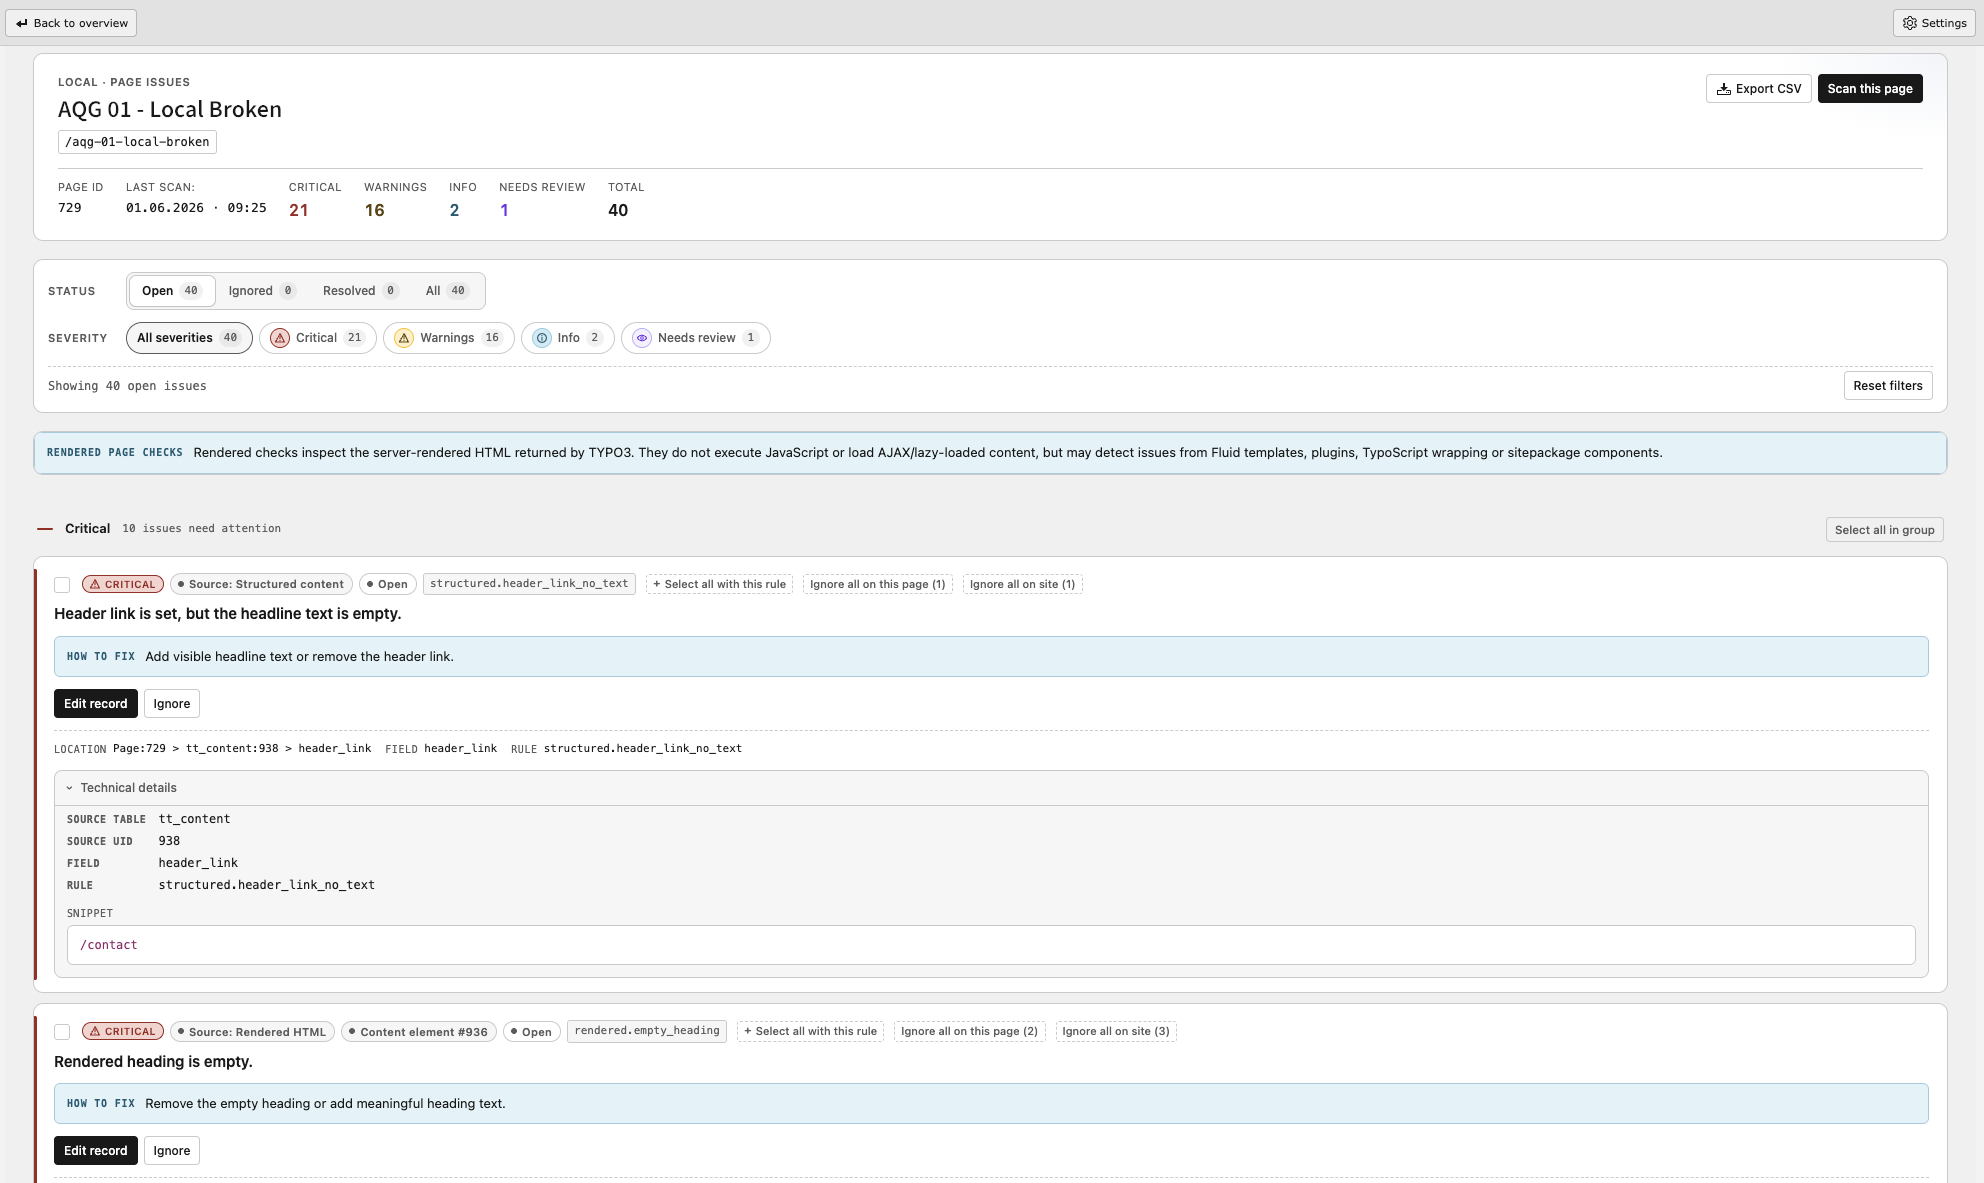
Task: Click the structured.header_link_no_text rule tag
Action: click(x=529, y=584)
